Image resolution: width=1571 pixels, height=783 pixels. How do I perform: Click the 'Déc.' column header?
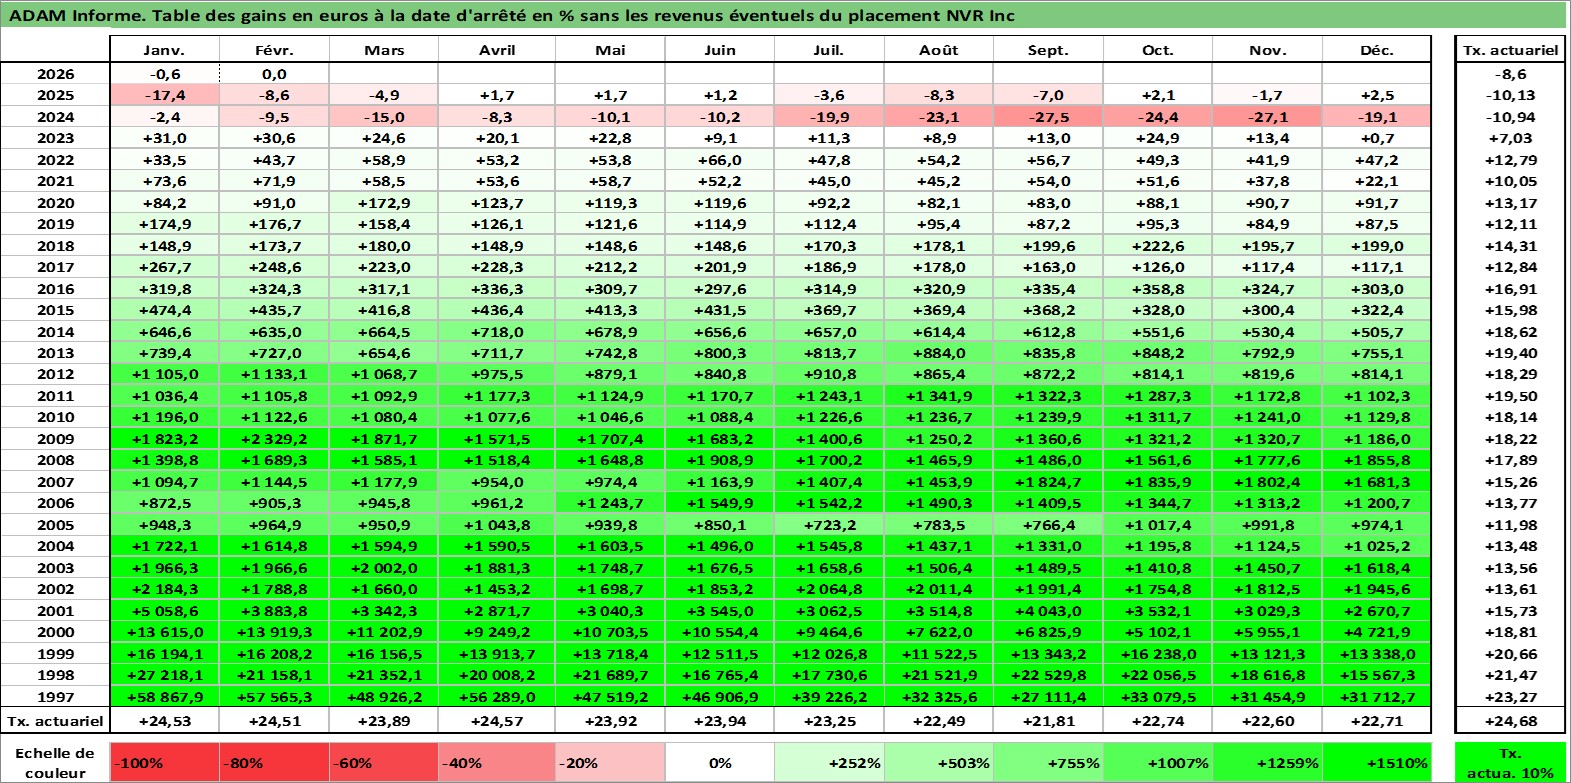pyautogui.click(x=1377, y=50)
